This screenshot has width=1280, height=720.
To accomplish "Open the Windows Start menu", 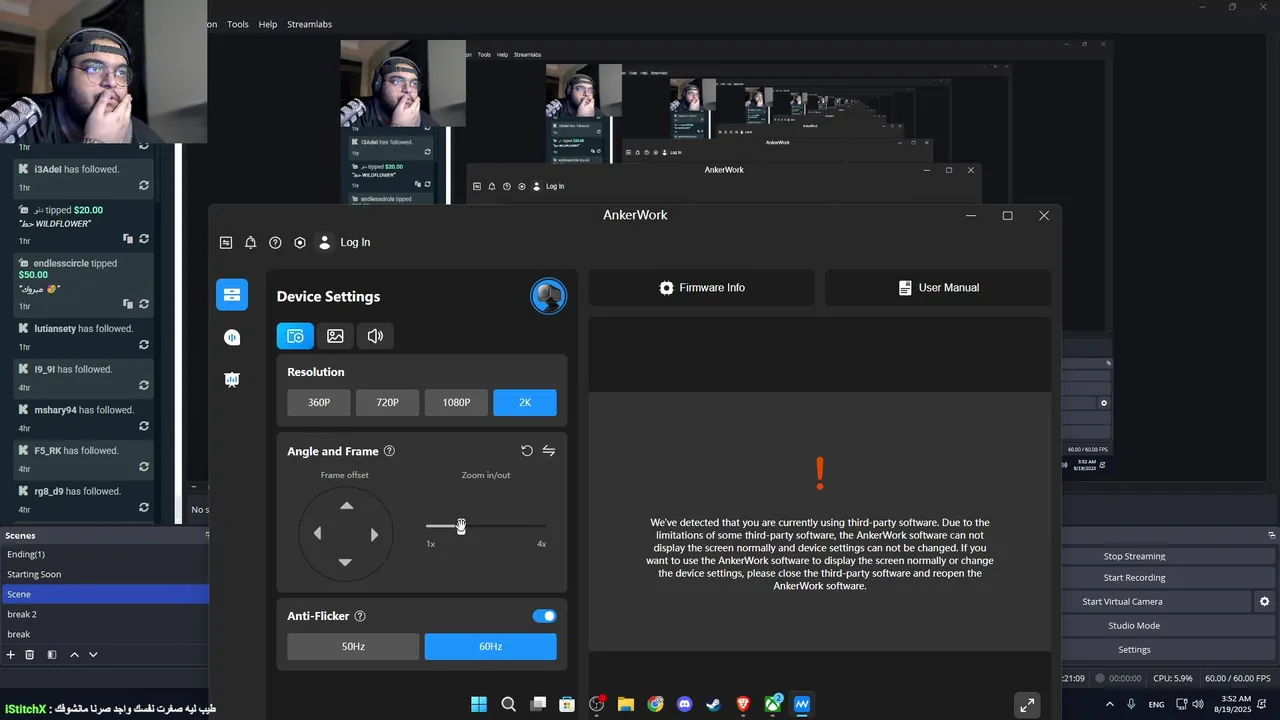I will pyautogui.click(x=479, y=704).
